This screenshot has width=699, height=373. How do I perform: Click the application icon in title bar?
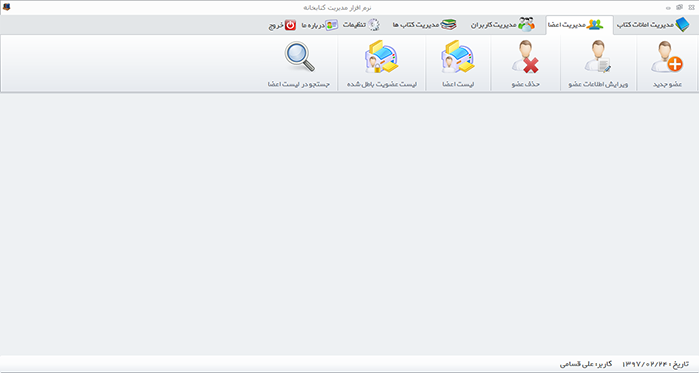point(6,7)
